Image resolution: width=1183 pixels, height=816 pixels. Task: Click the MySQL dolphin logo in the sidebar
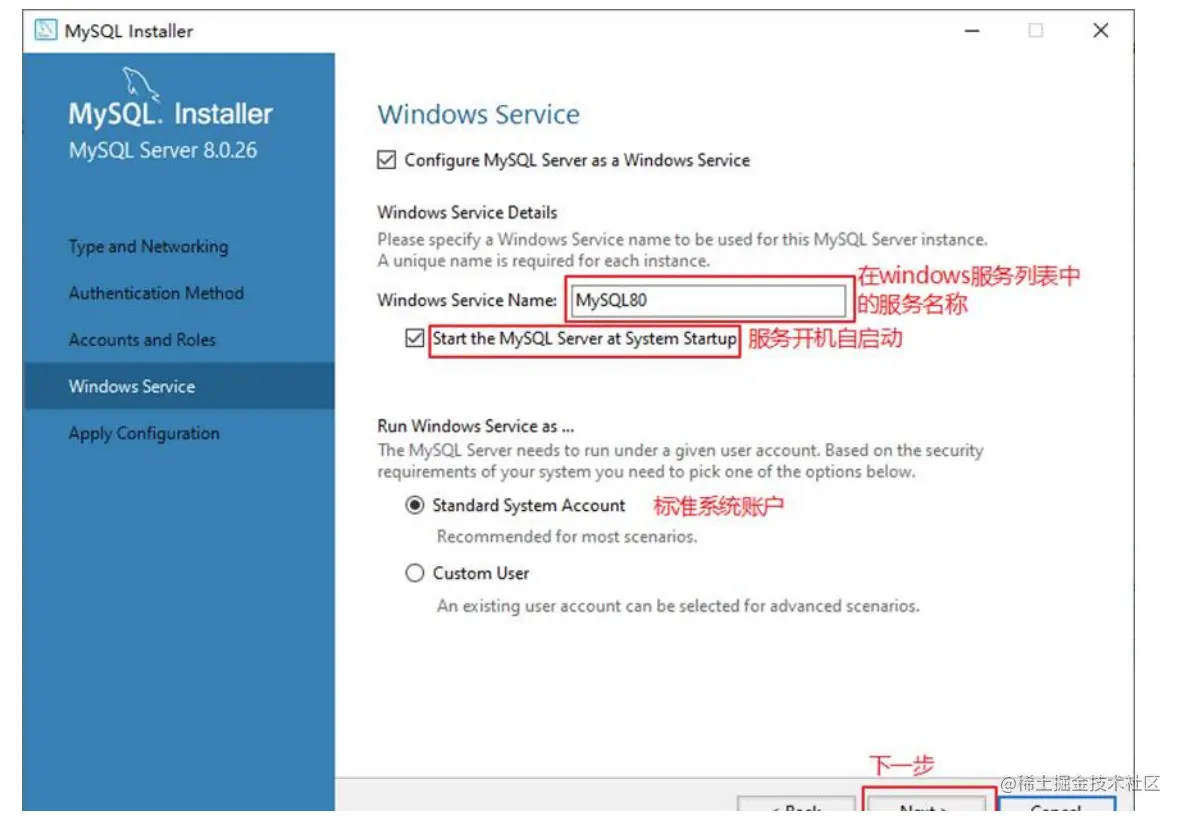141,85
